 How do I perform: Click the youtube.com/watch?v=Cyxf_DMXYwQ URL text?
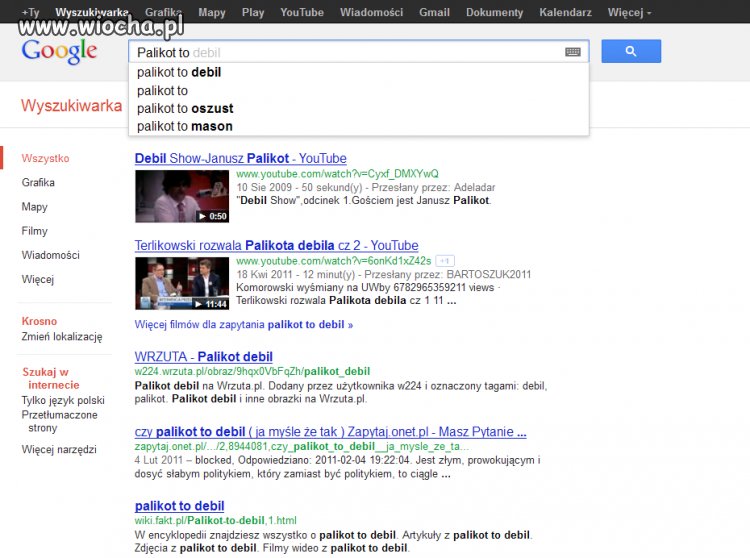[x=337, y=174]
